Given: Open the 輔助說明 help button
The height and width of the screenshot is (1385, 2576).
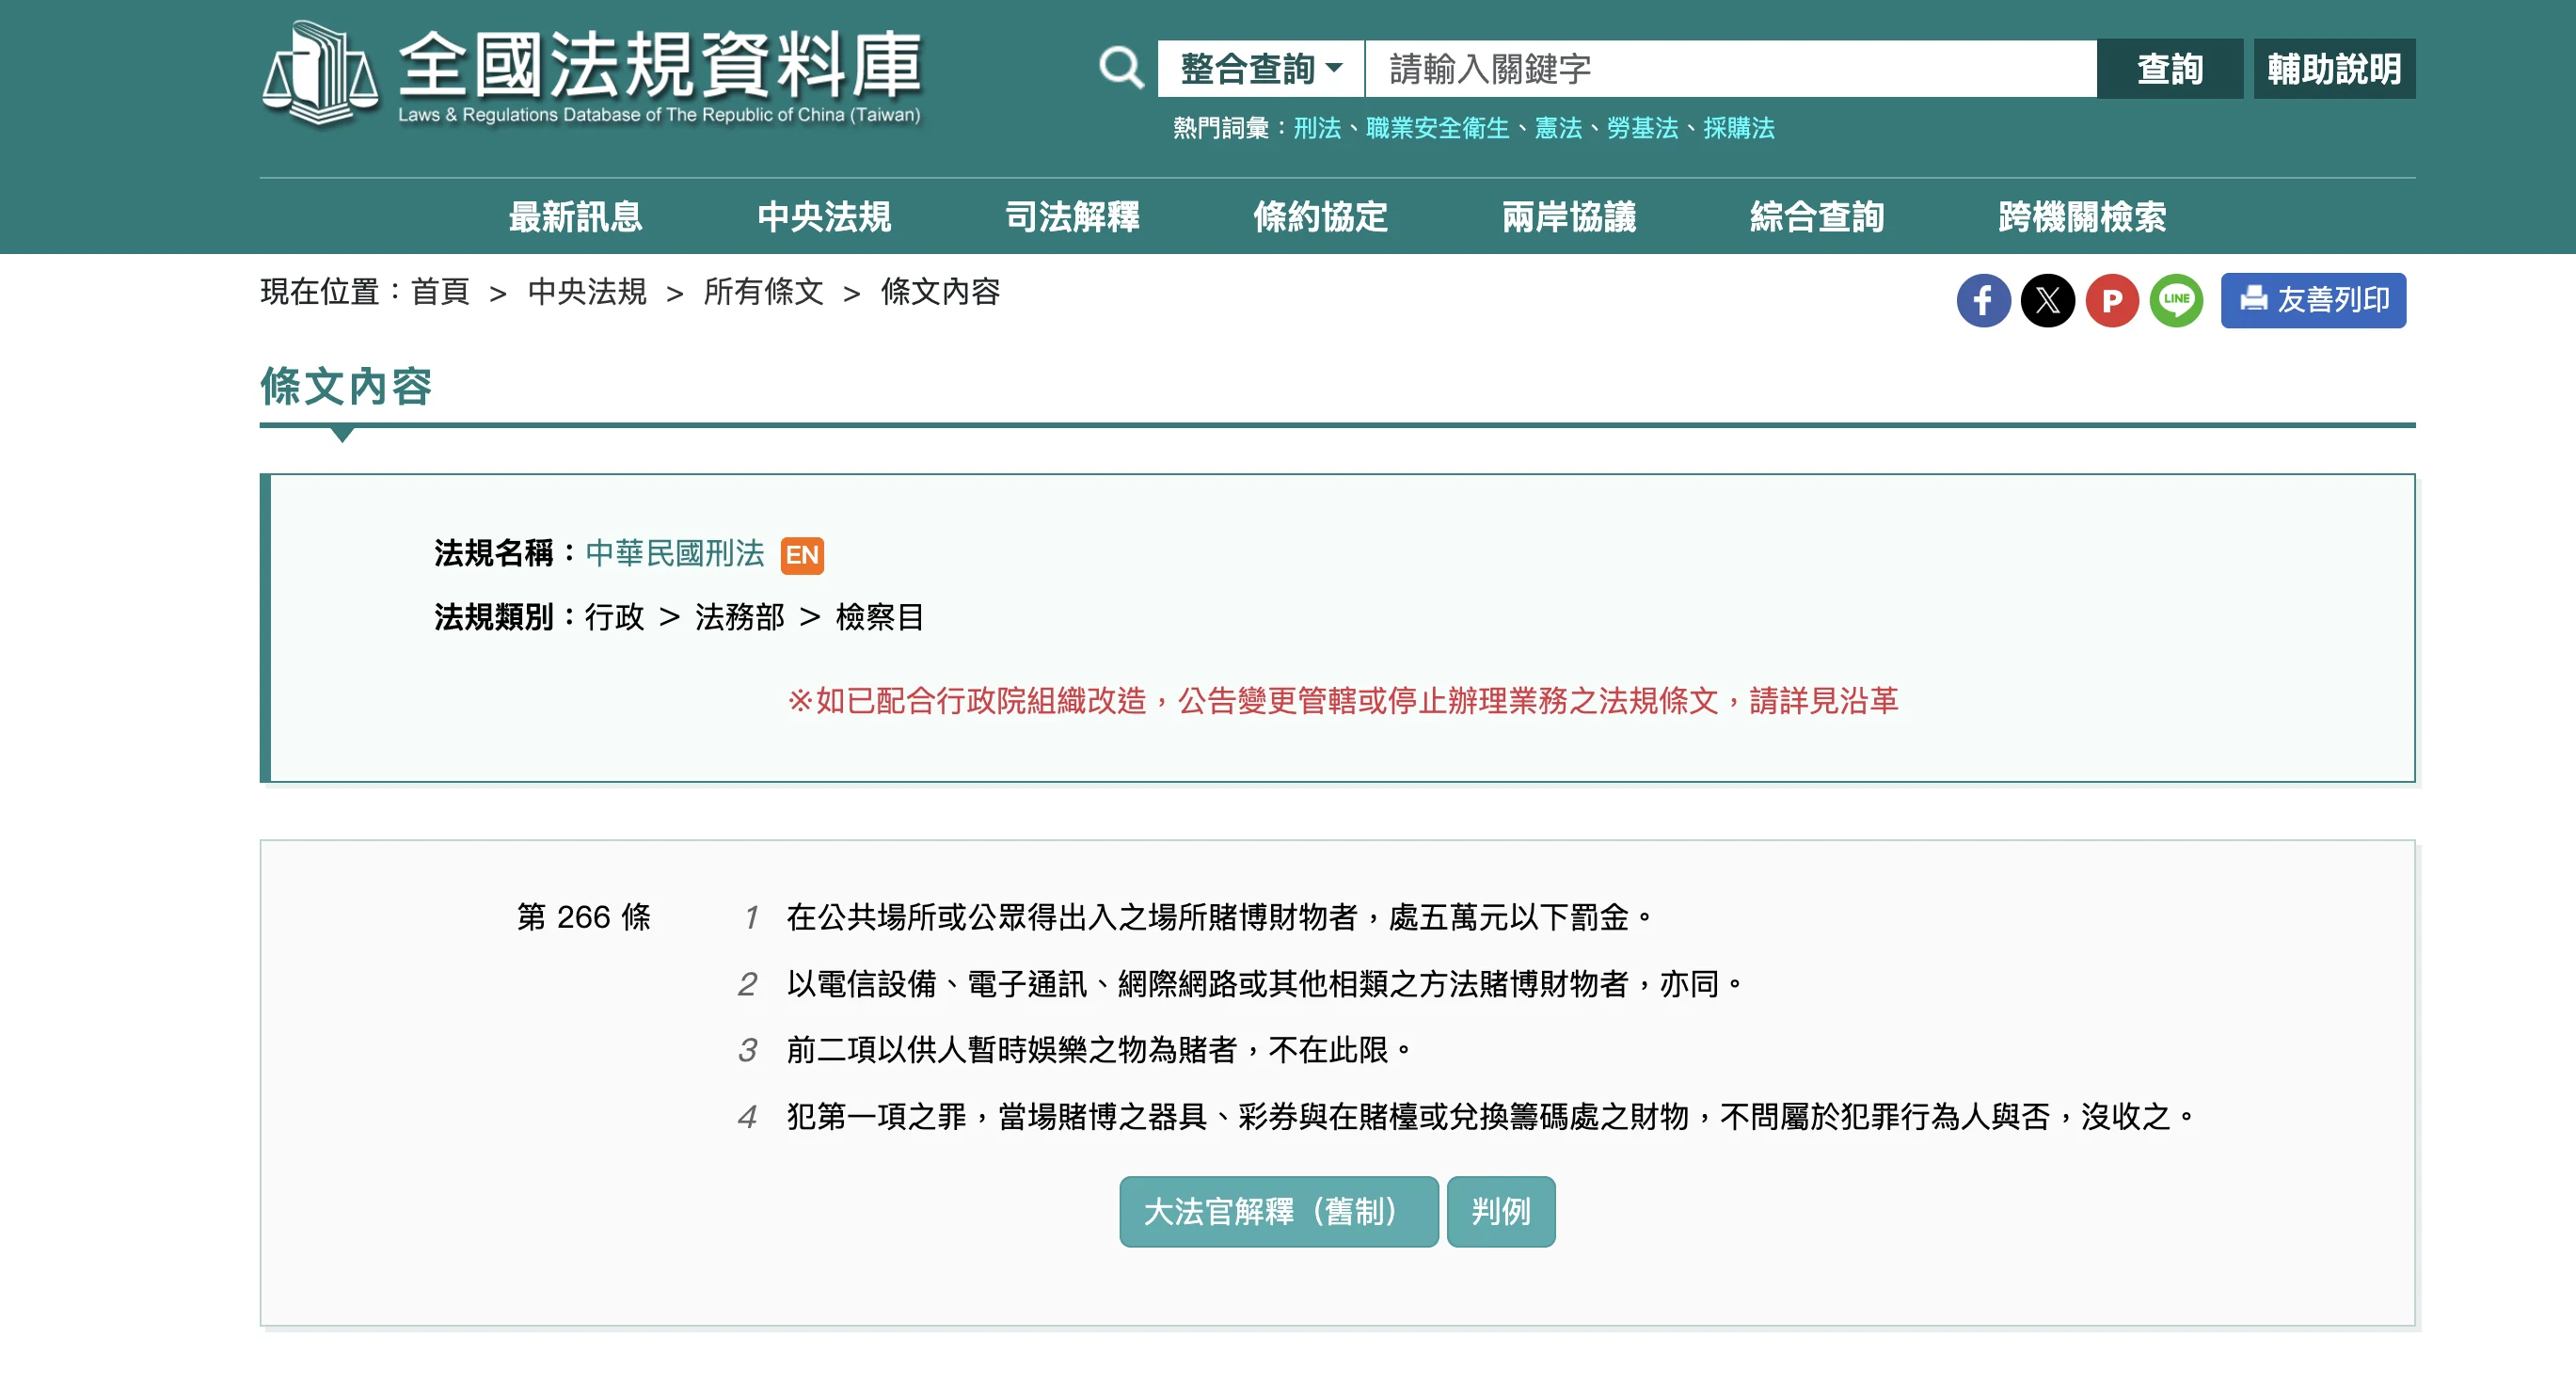Looking at the screenshot, I should (x=2333, y=69).
